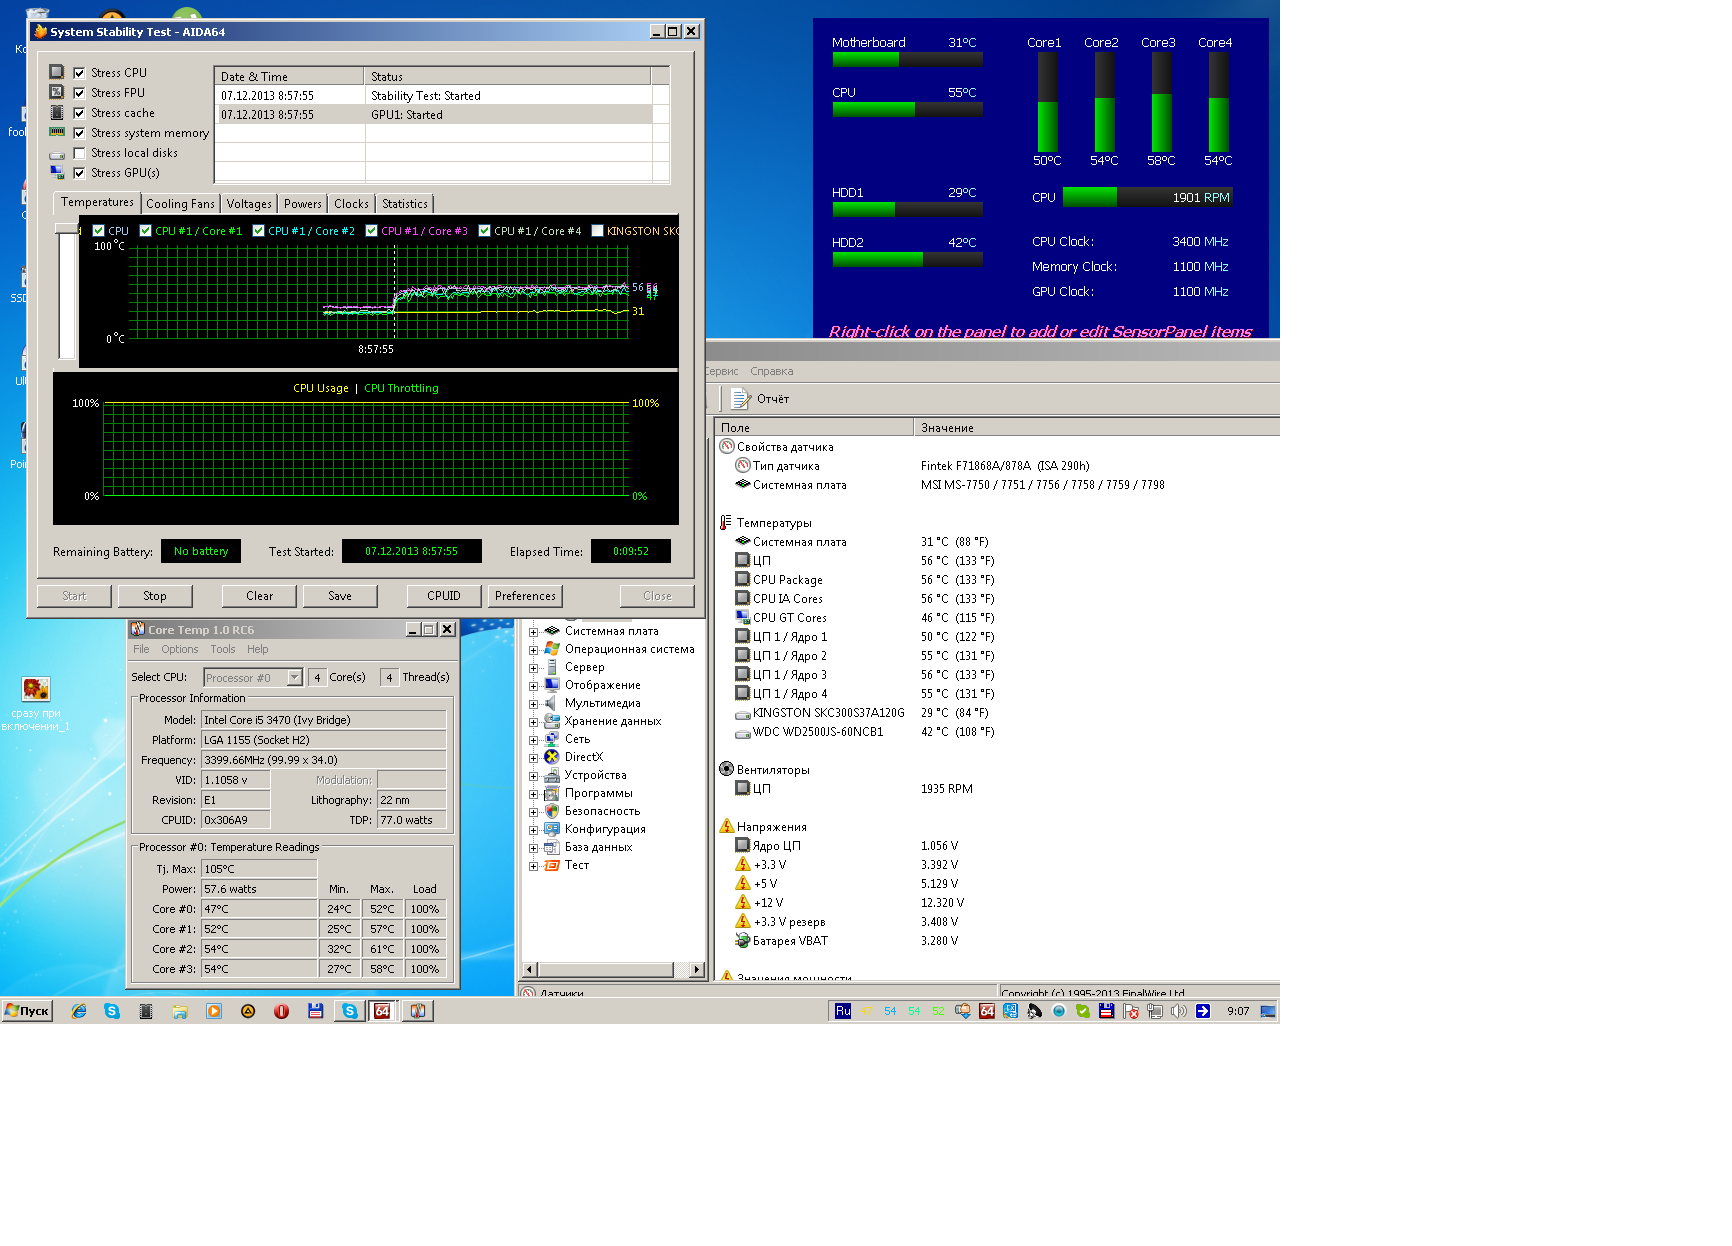Click the CPUID button
Screen dimensions: 1732x1246
(x=444, y=596)
